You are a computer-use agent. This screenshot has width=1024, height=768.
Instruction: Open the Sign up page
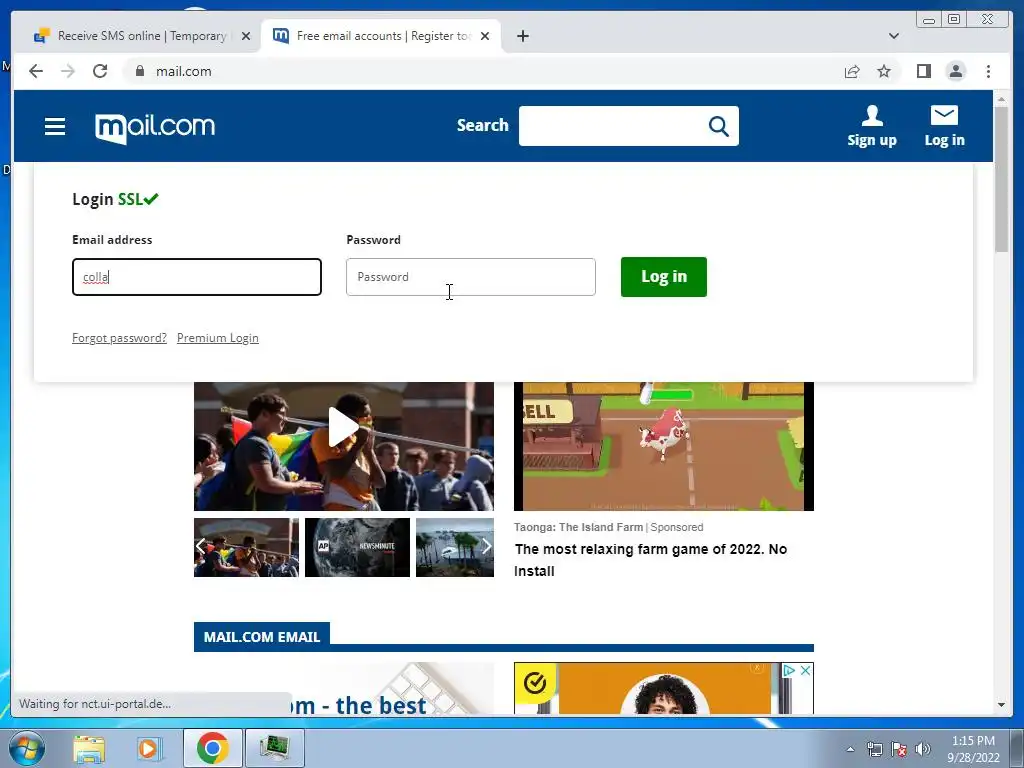pyautogui.click(x=872, y=126)
